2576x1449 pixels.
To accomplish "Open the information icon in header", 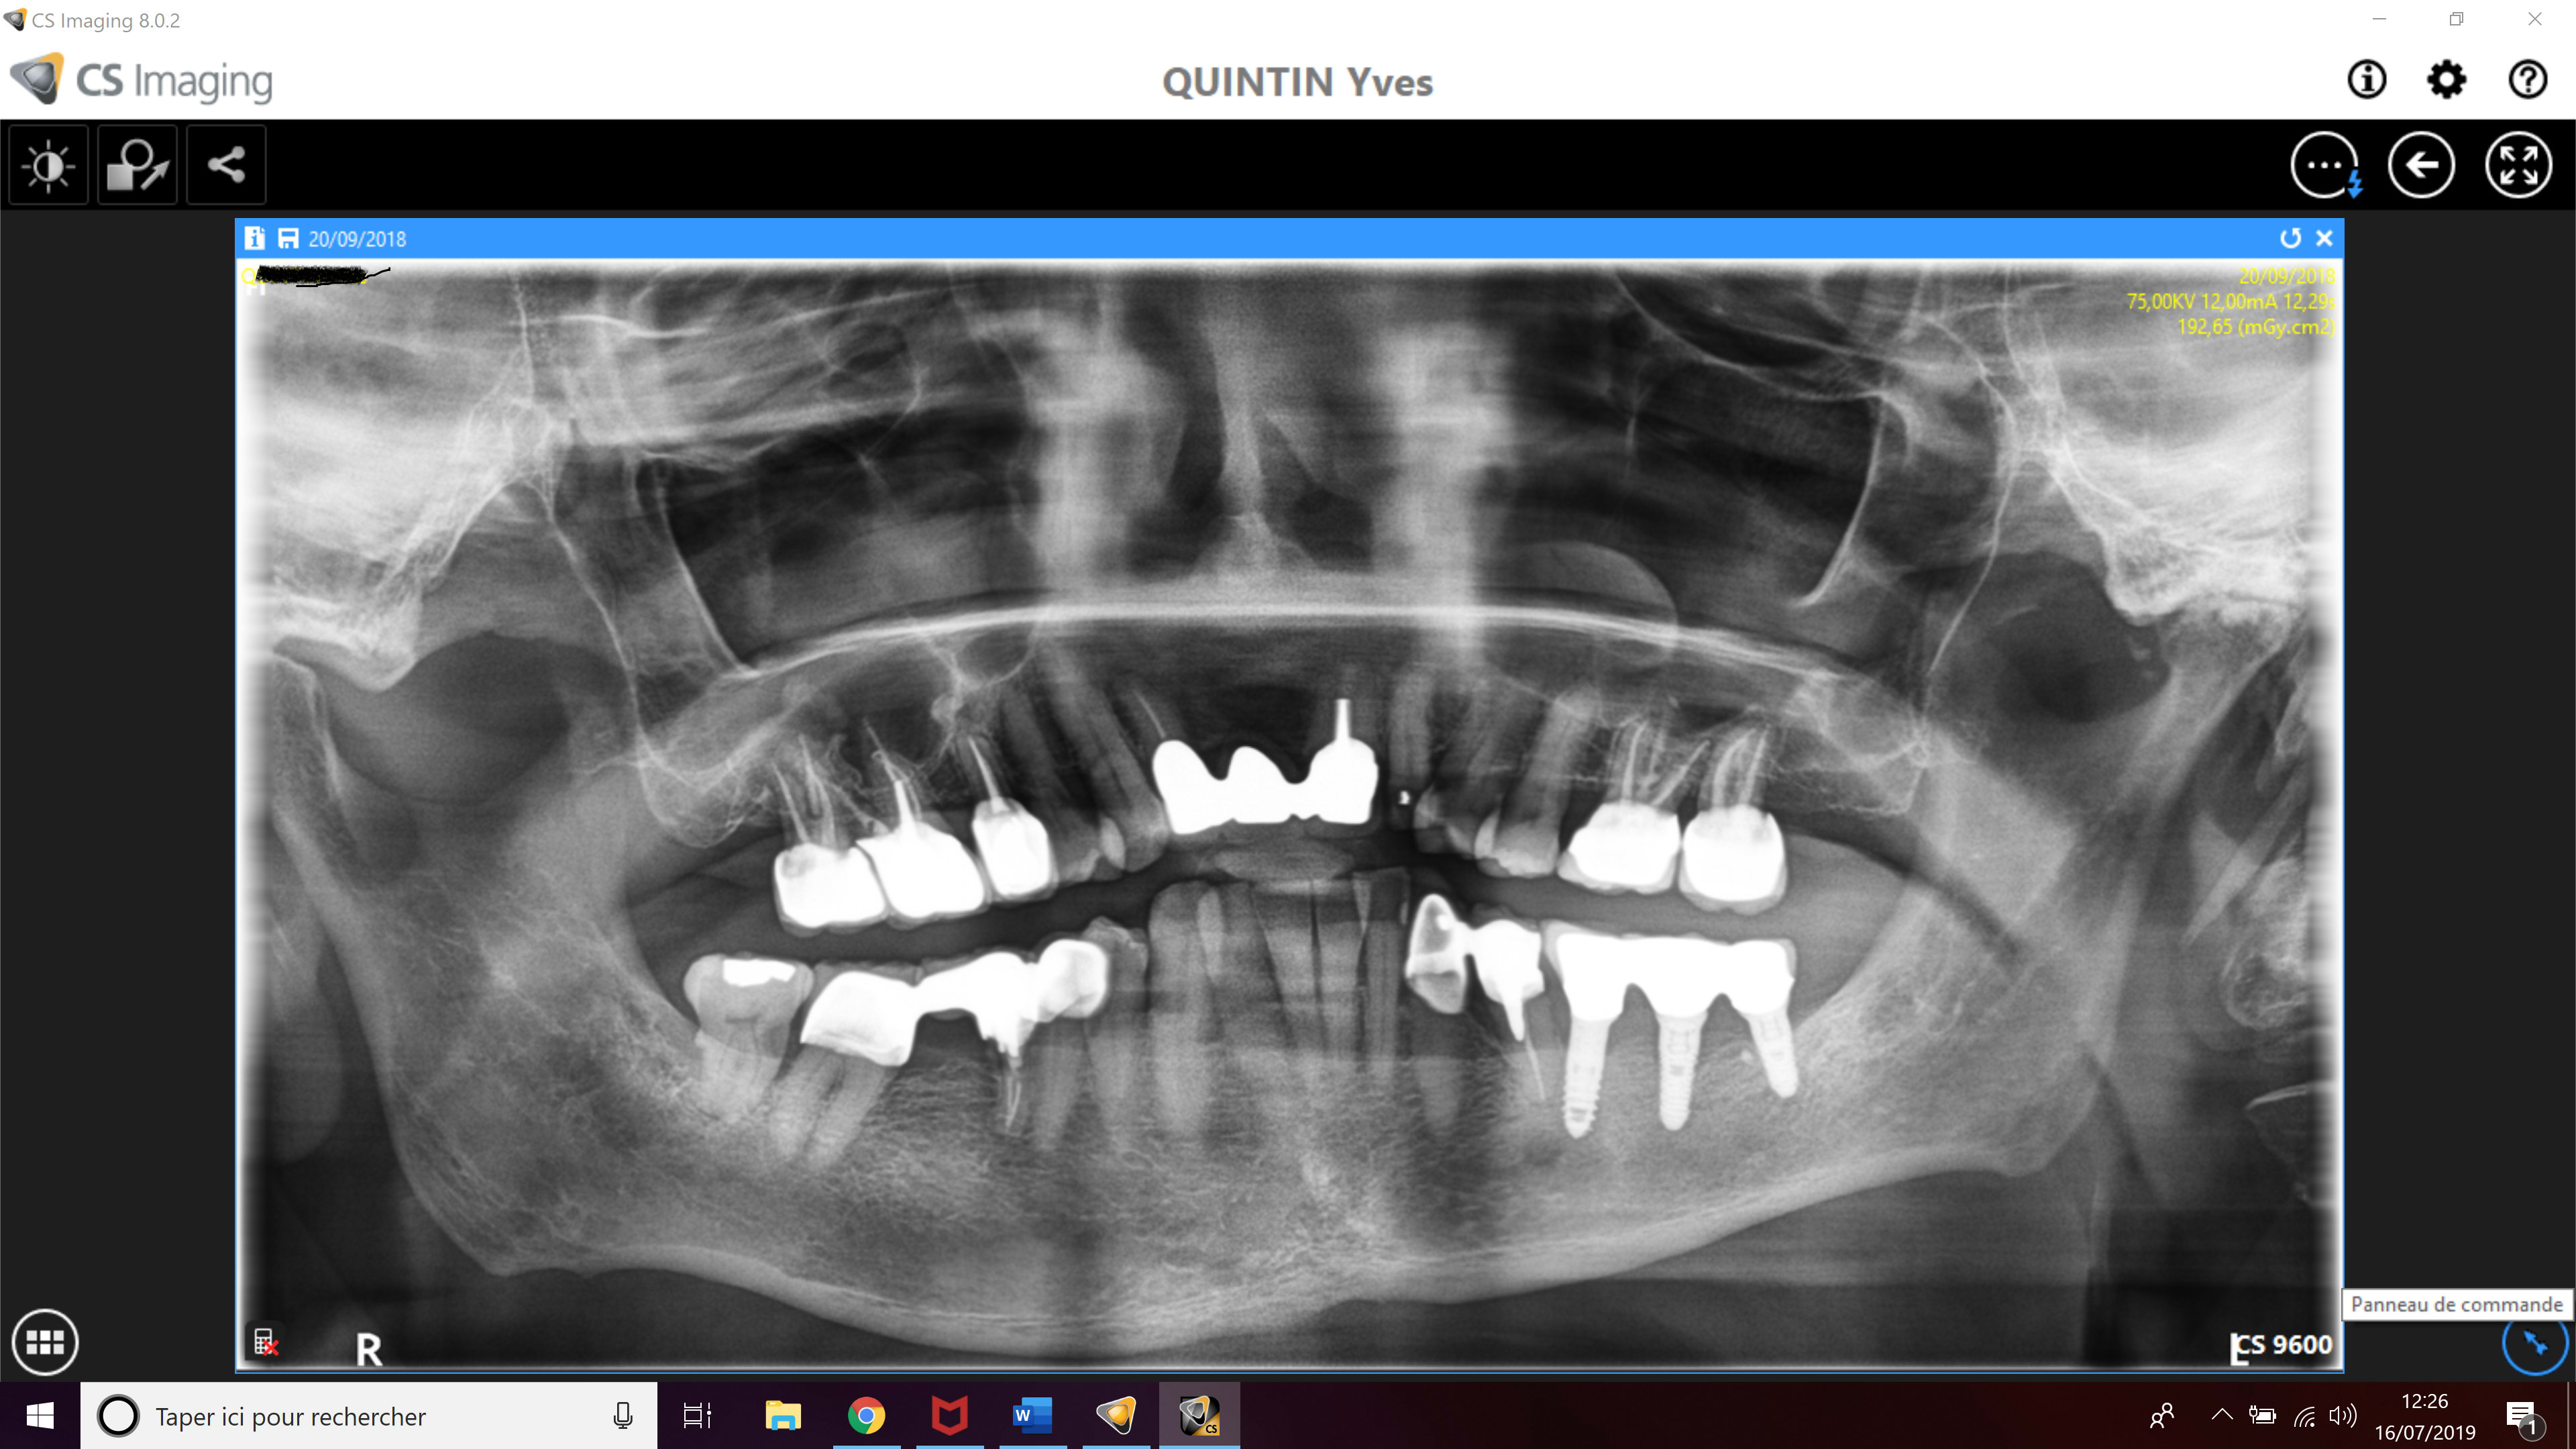I will tap(2366, 79).
